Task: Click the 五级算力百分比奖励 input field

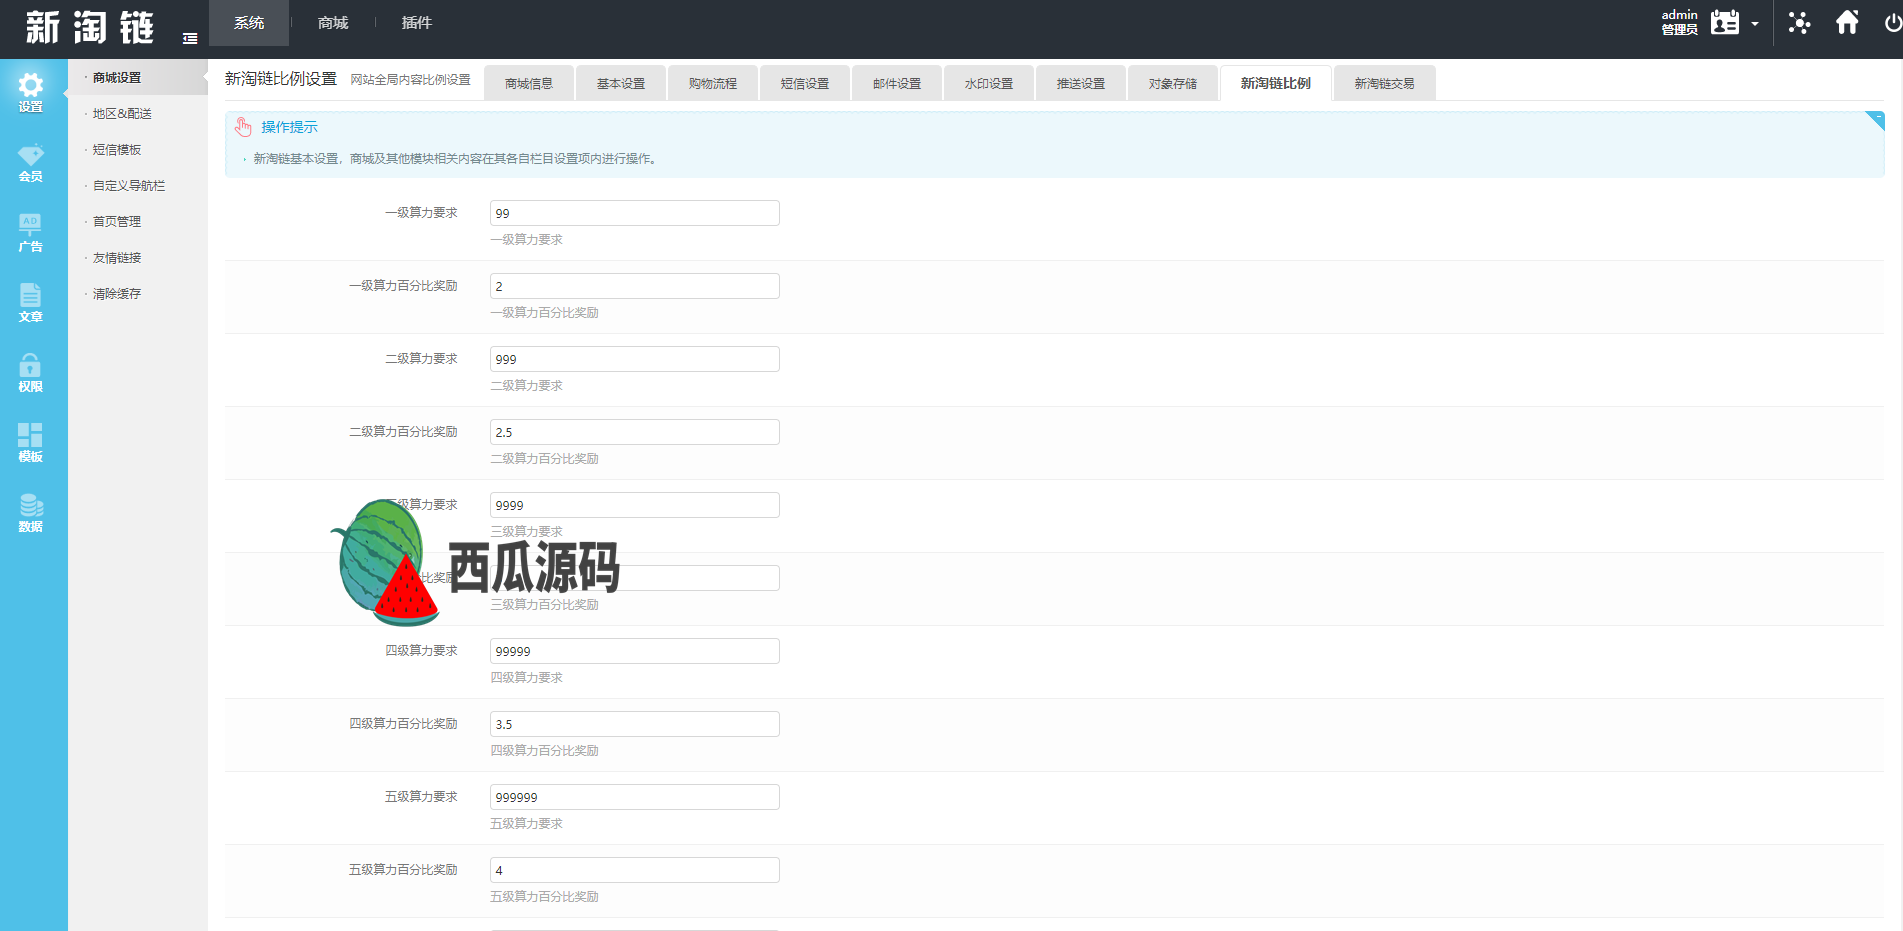Action: [x=635, y=870]
